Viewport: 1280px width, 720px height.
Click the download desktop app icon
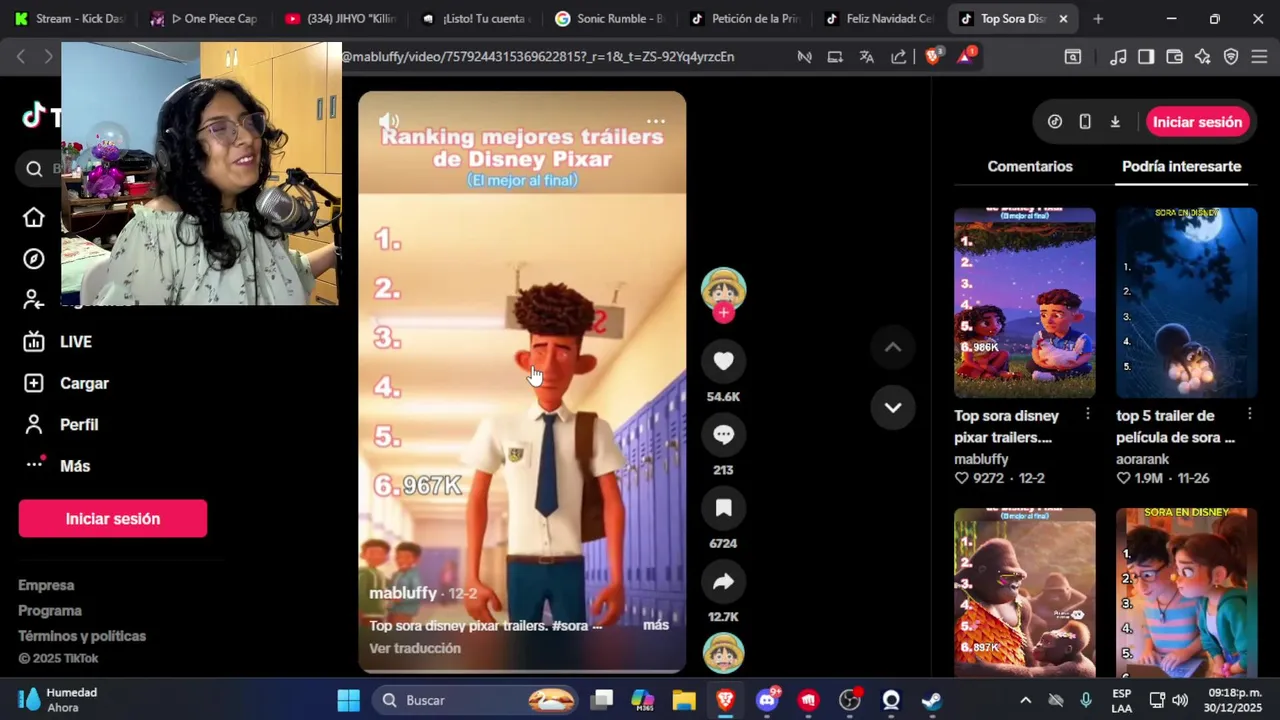coord(1115,122)
